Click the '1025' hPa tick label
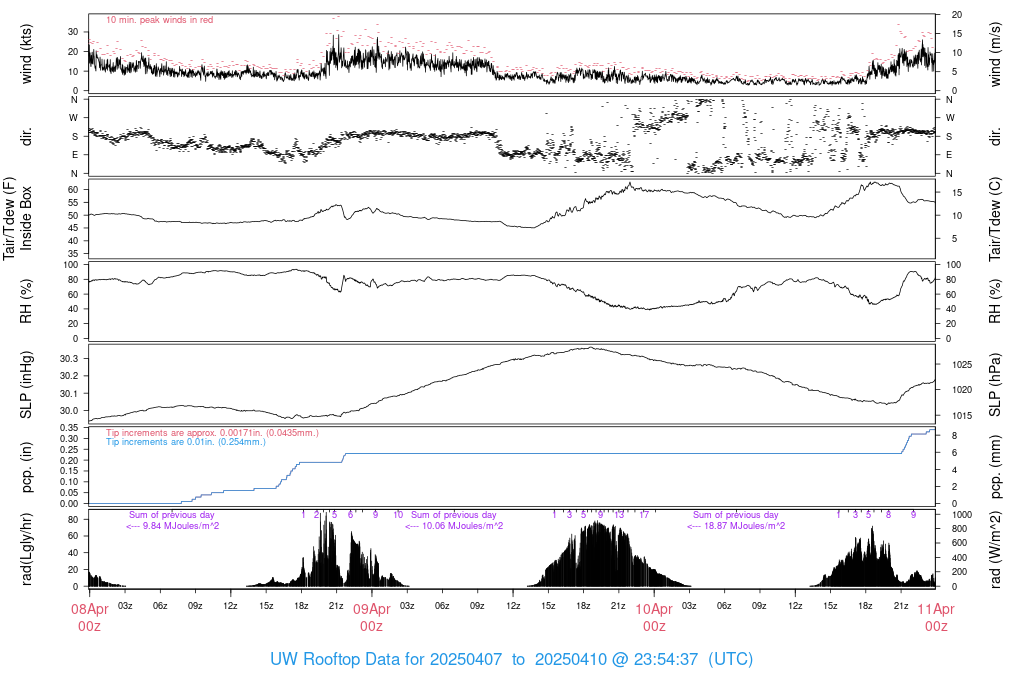 (962, 365)
